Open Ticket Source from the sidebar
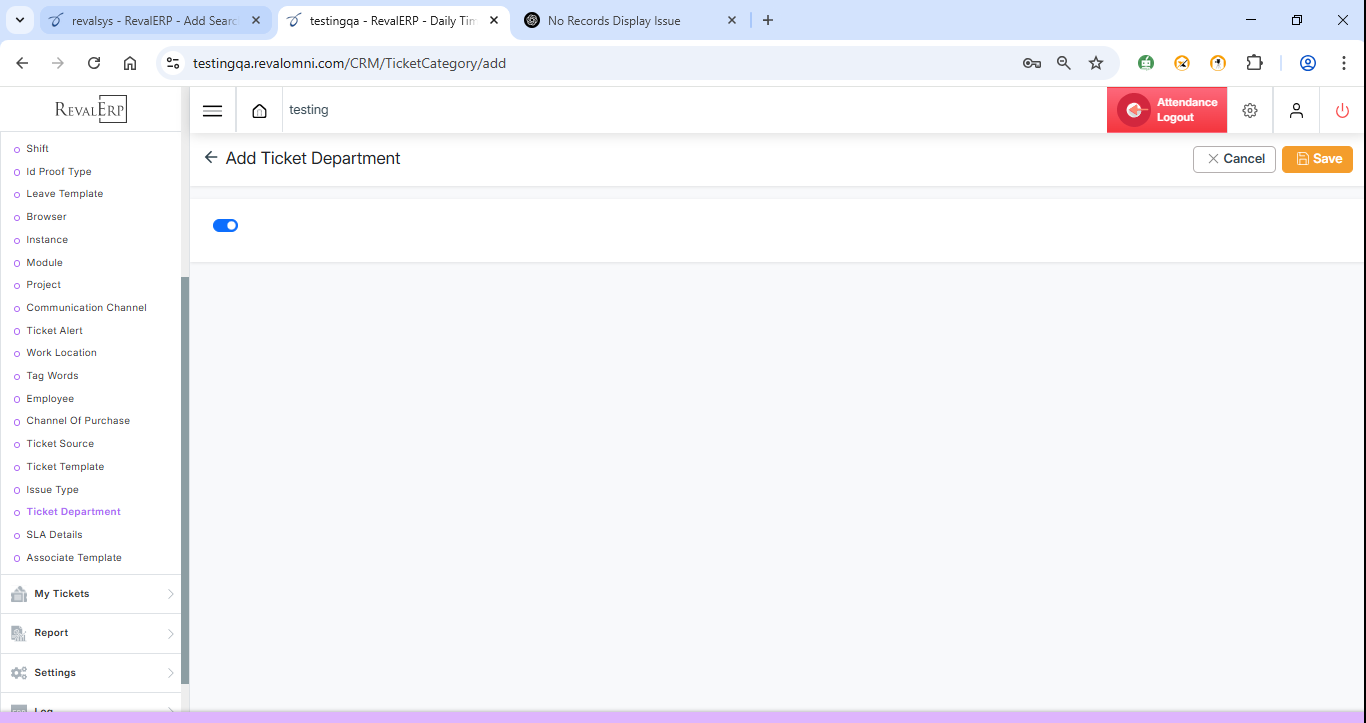The height and width of the screenshot is (723, 1366). 60,444
